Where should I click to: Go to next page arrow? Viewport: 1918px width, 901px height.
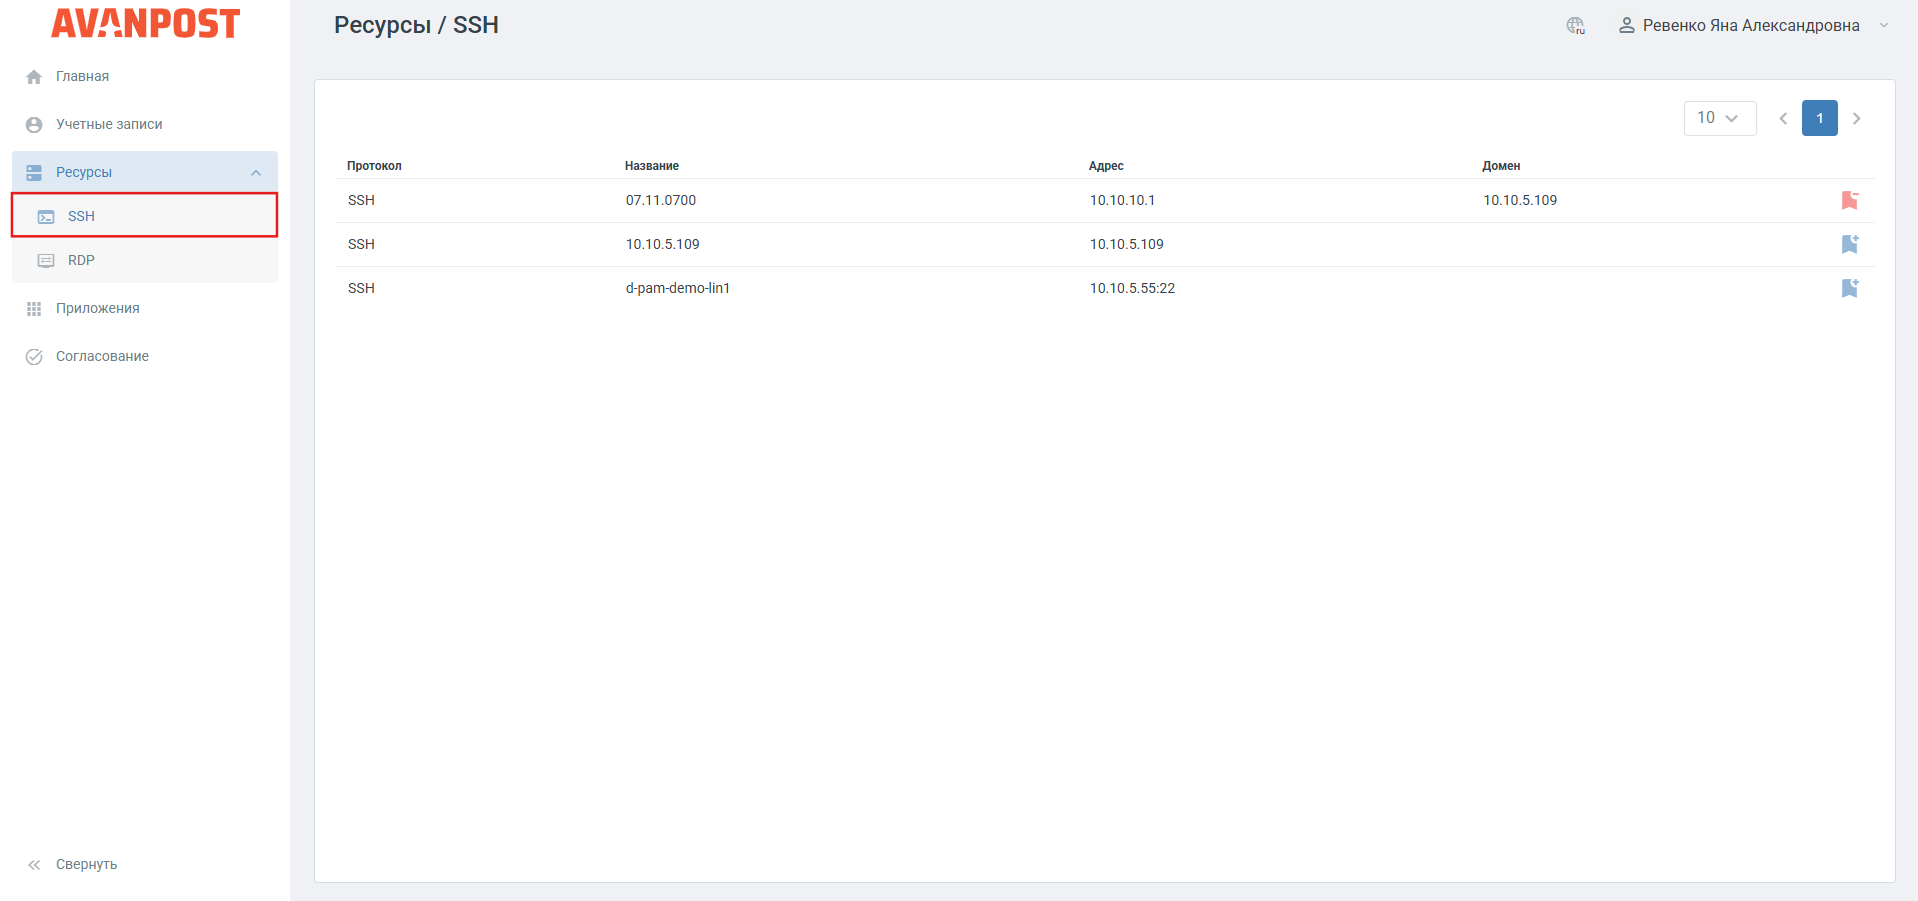point(1857,118)
